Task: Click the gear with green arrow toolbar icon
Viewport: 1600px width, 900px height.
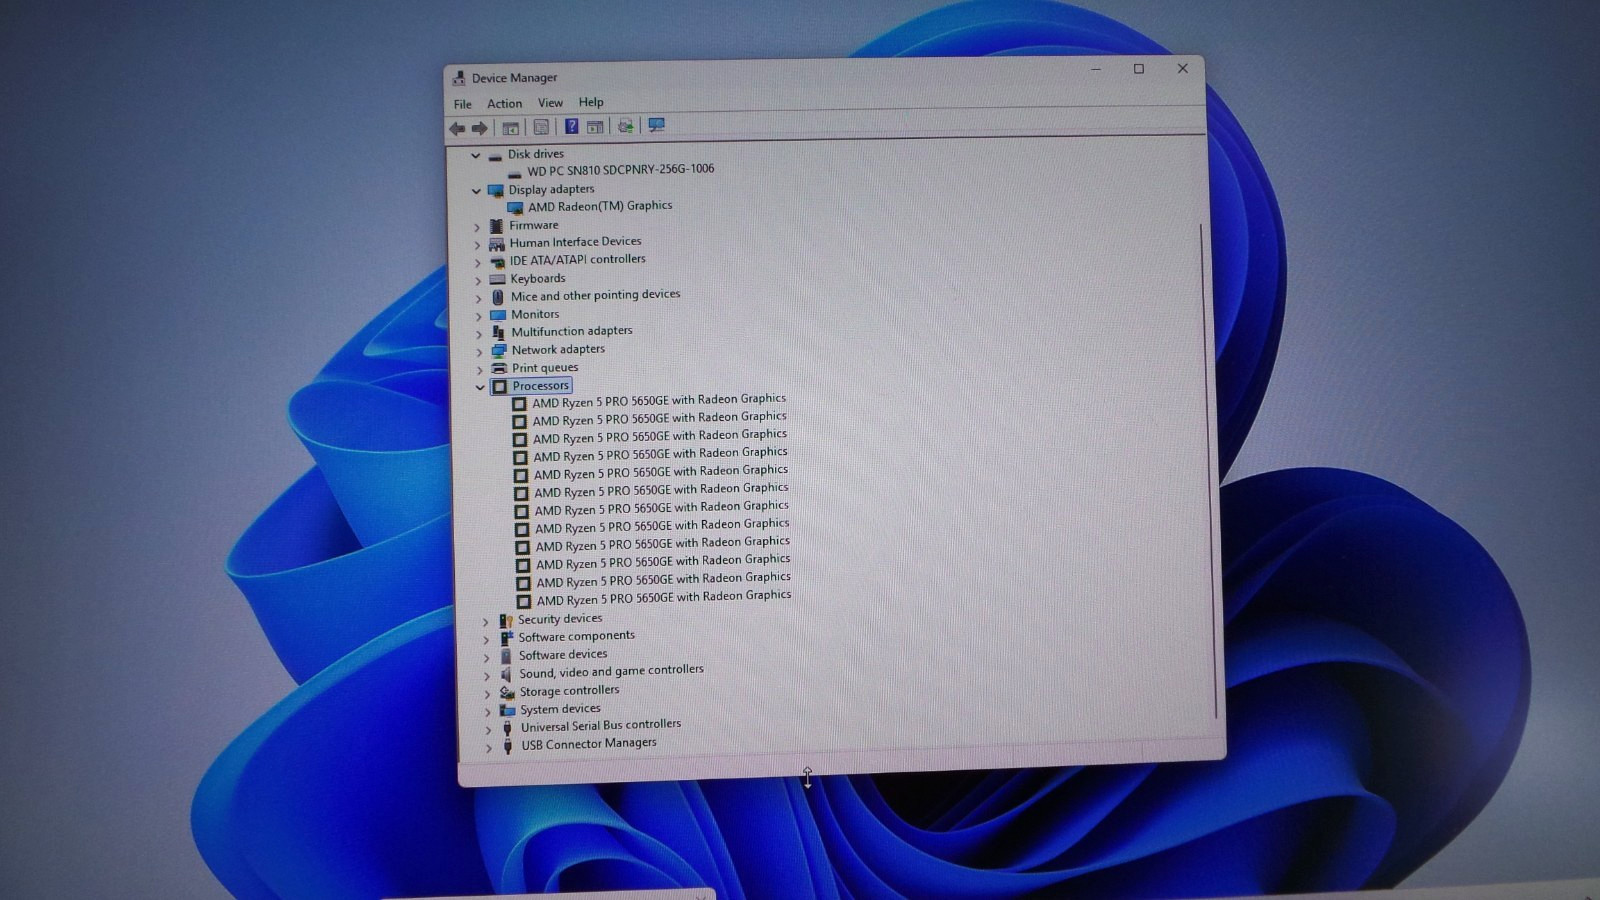Action: tap(626, 126)
